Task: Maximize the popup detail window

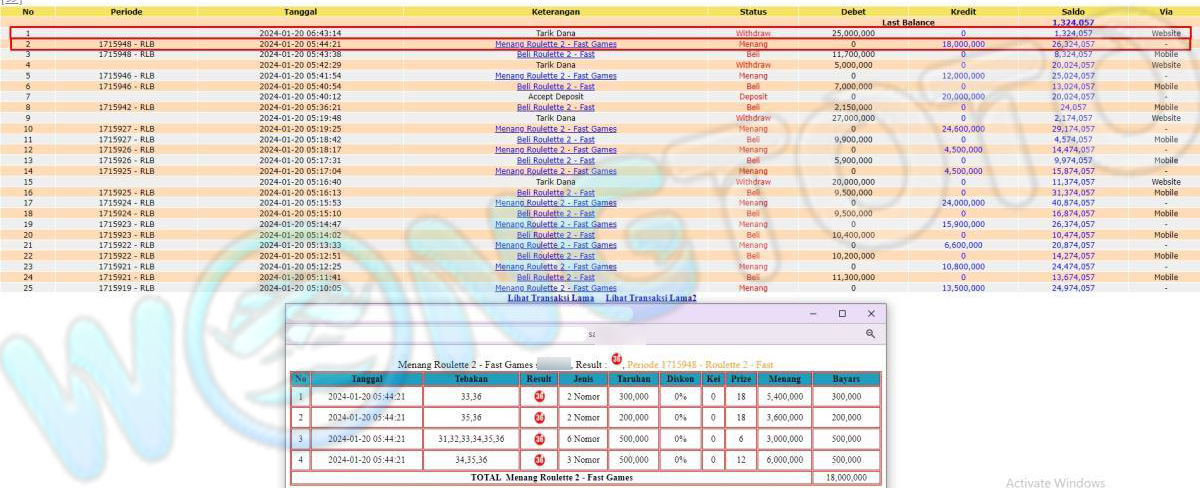Action: coord(842,313)
